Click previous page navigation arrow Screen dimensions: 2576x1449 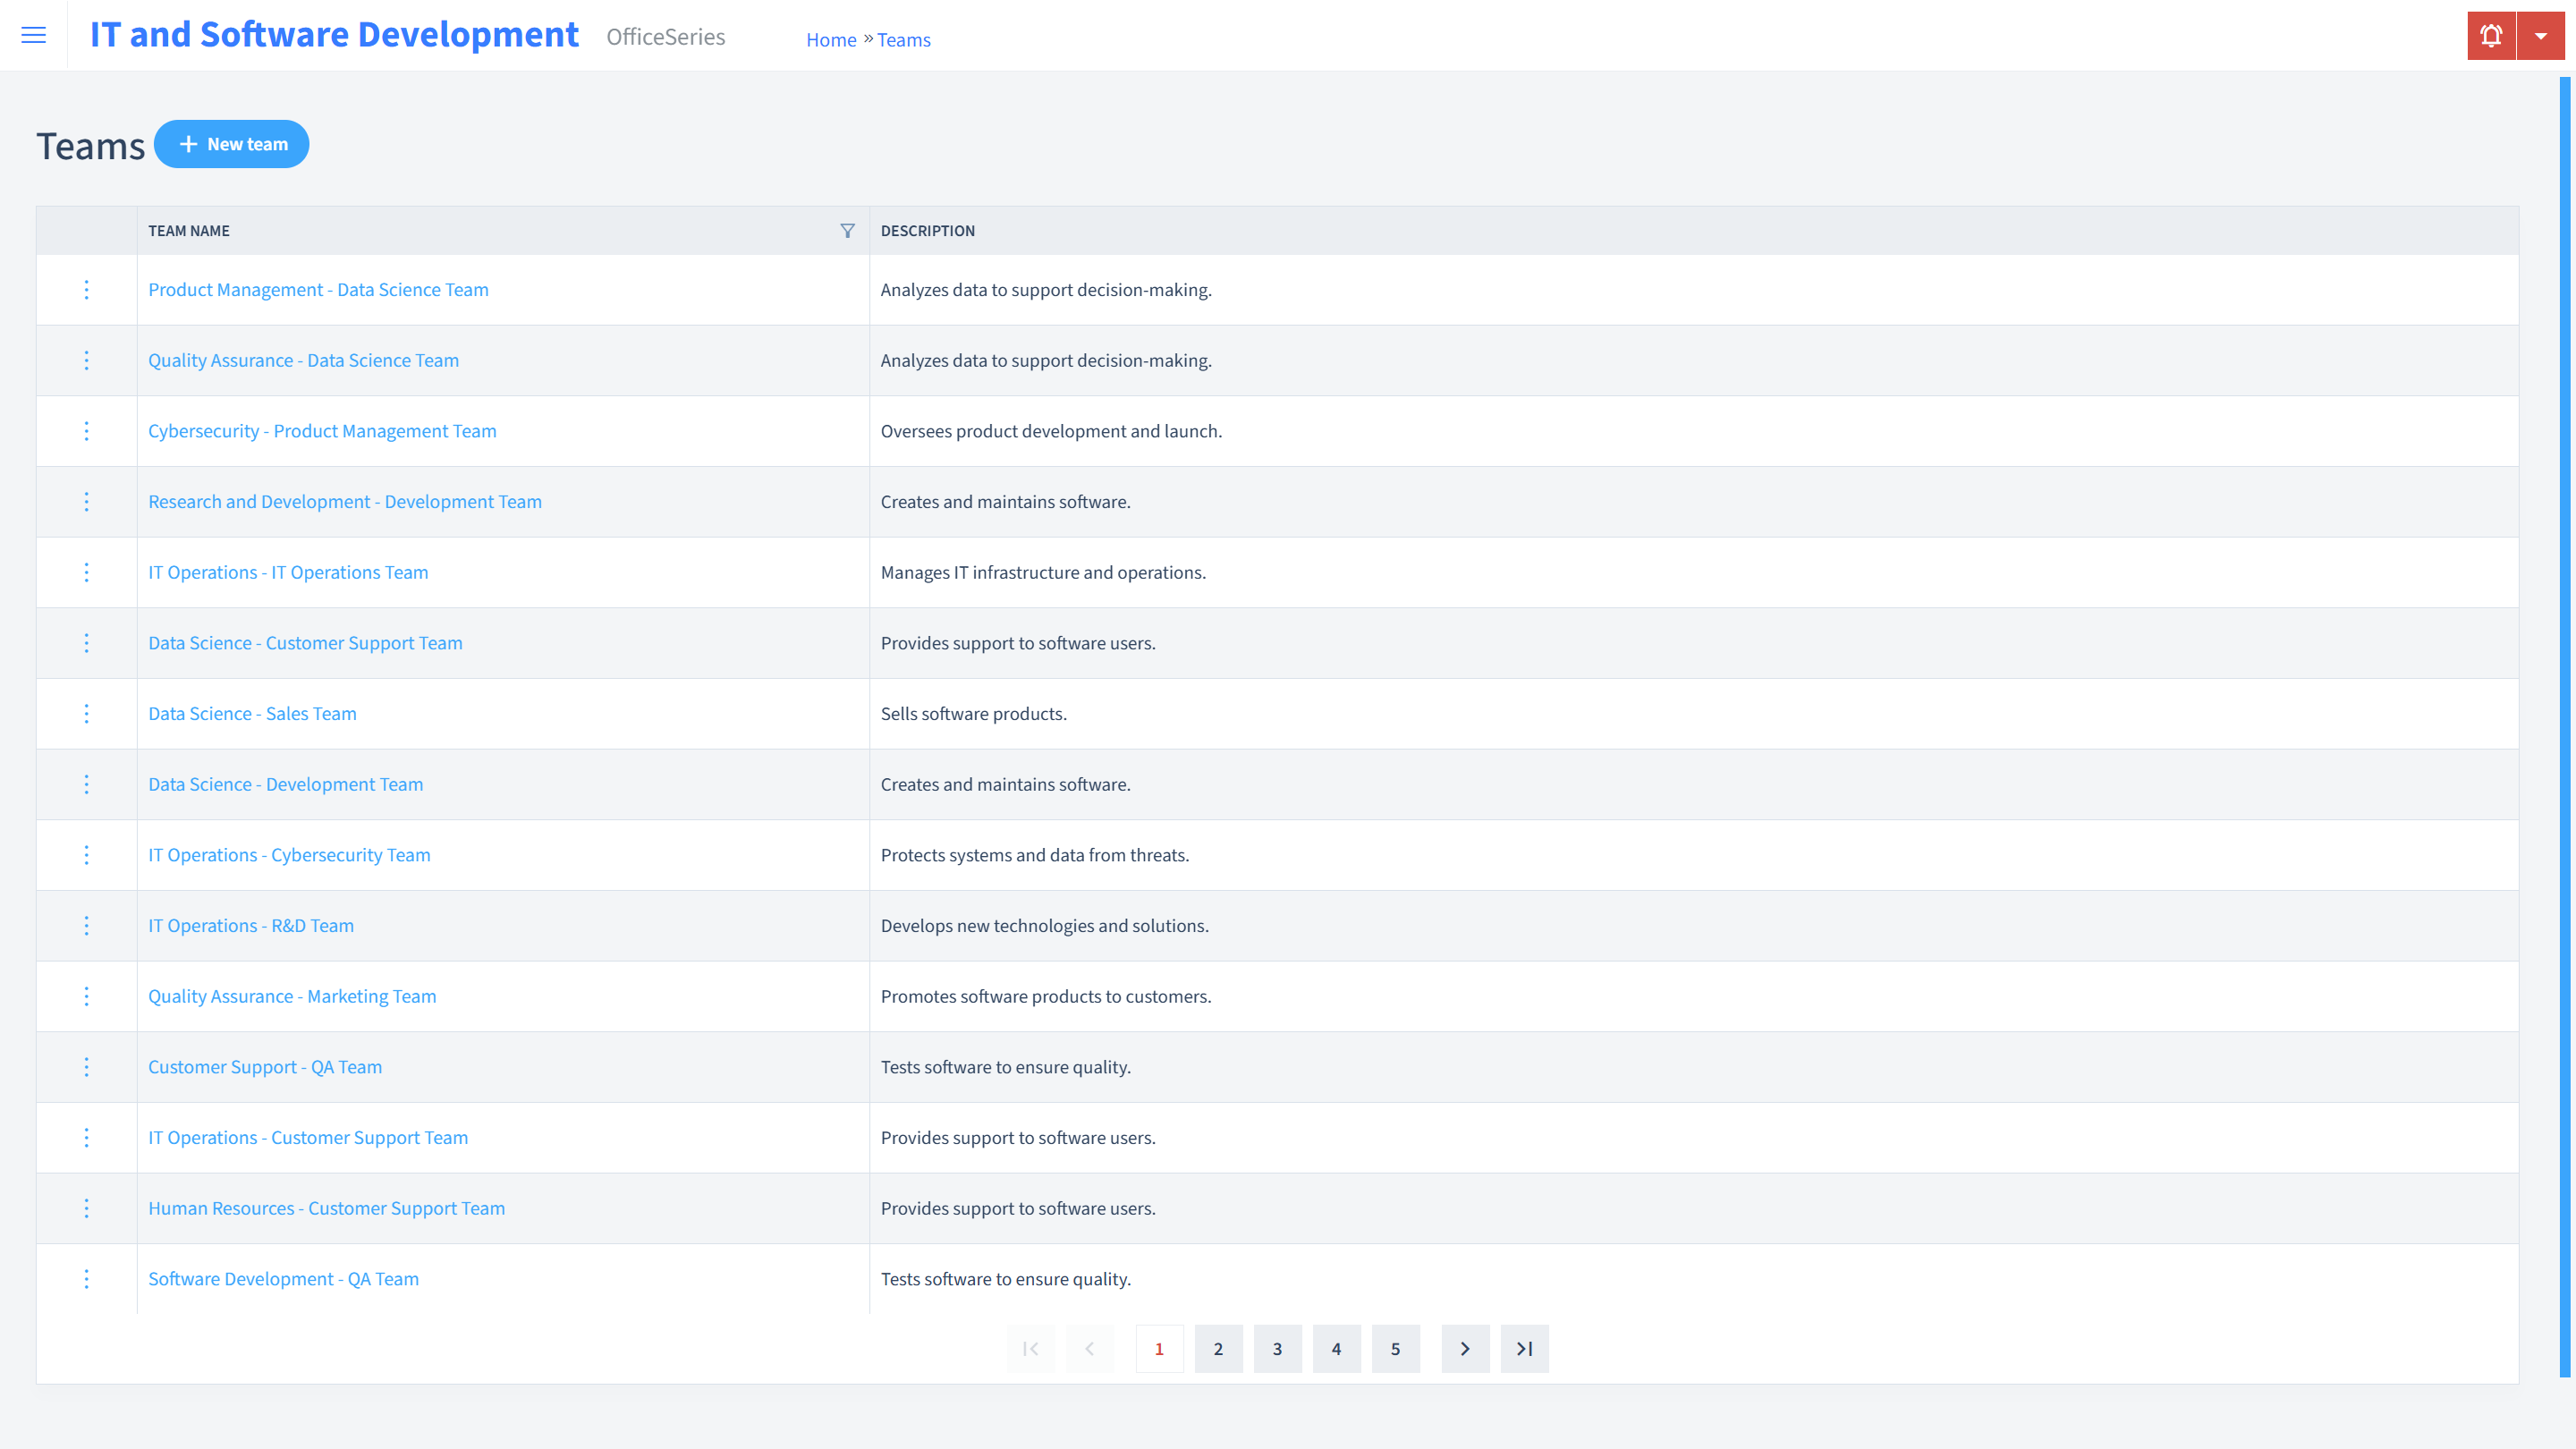pos(1093,1348)
